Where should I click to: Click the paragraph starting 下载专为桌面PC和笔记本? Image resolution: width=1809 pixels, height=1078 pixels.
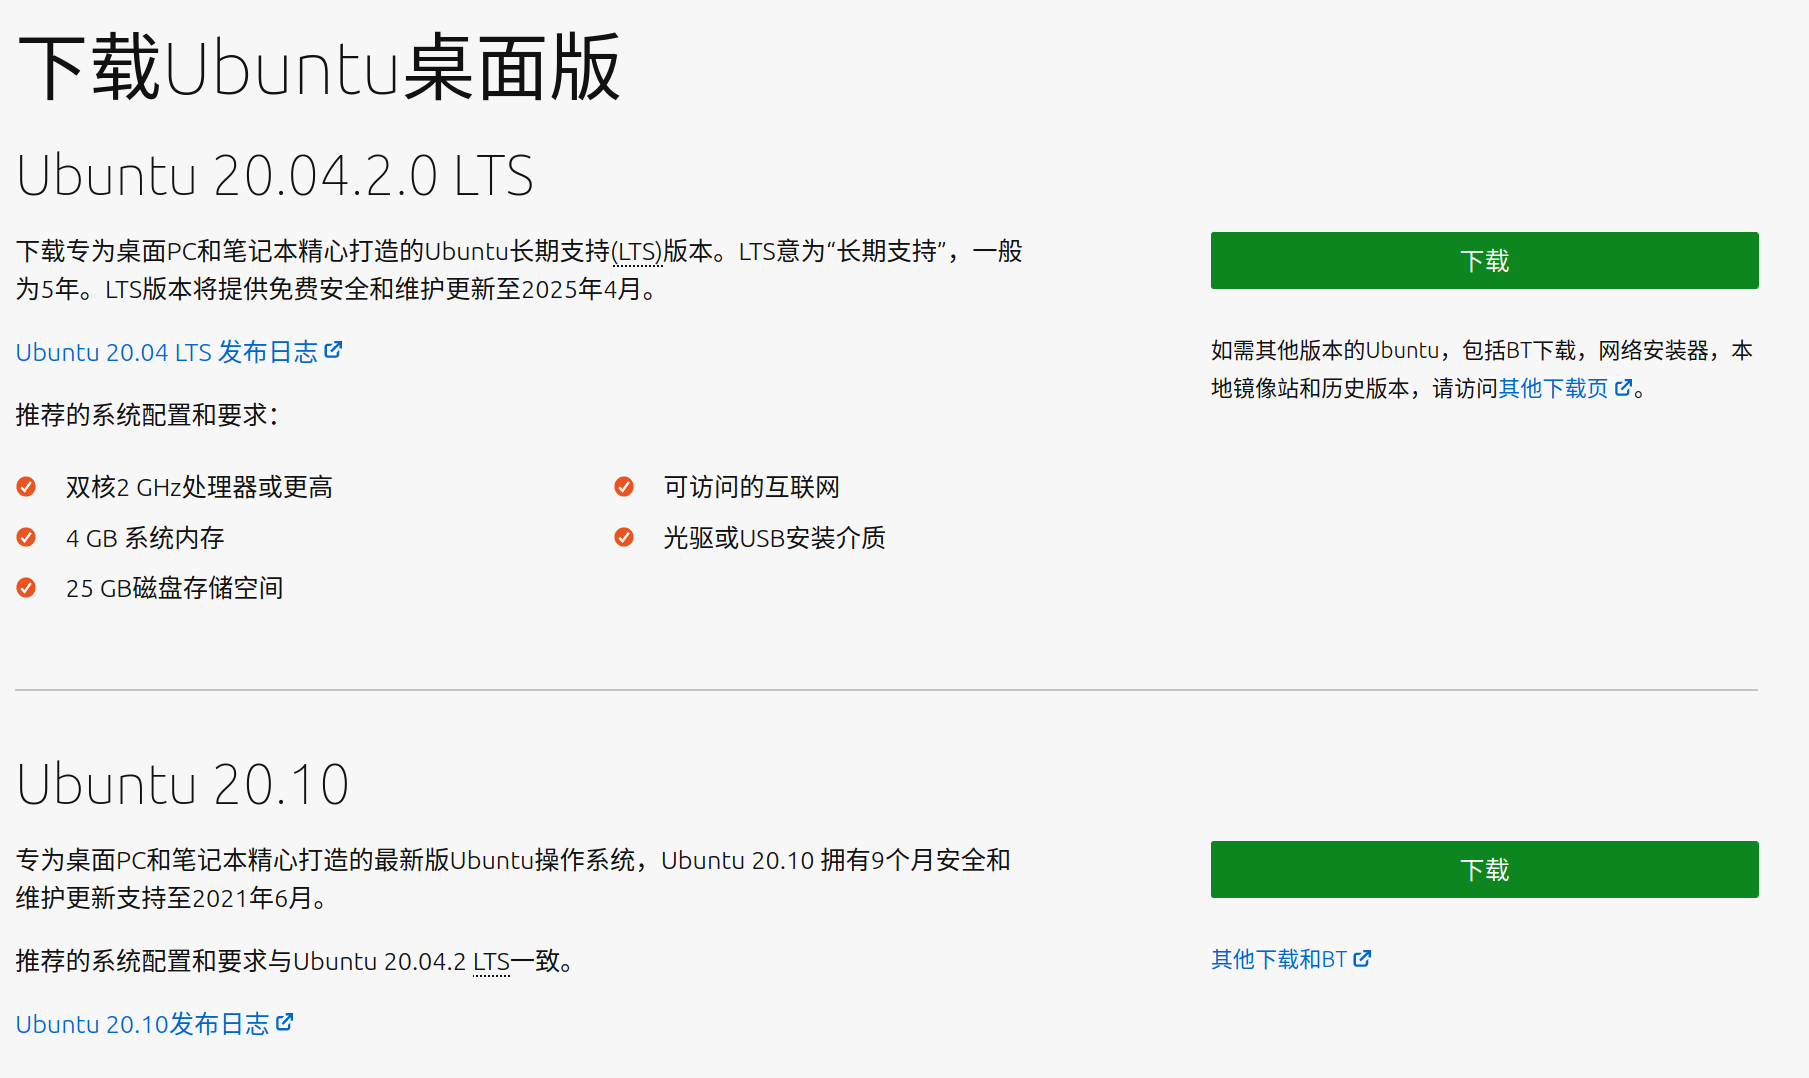[x=519, y=270]
